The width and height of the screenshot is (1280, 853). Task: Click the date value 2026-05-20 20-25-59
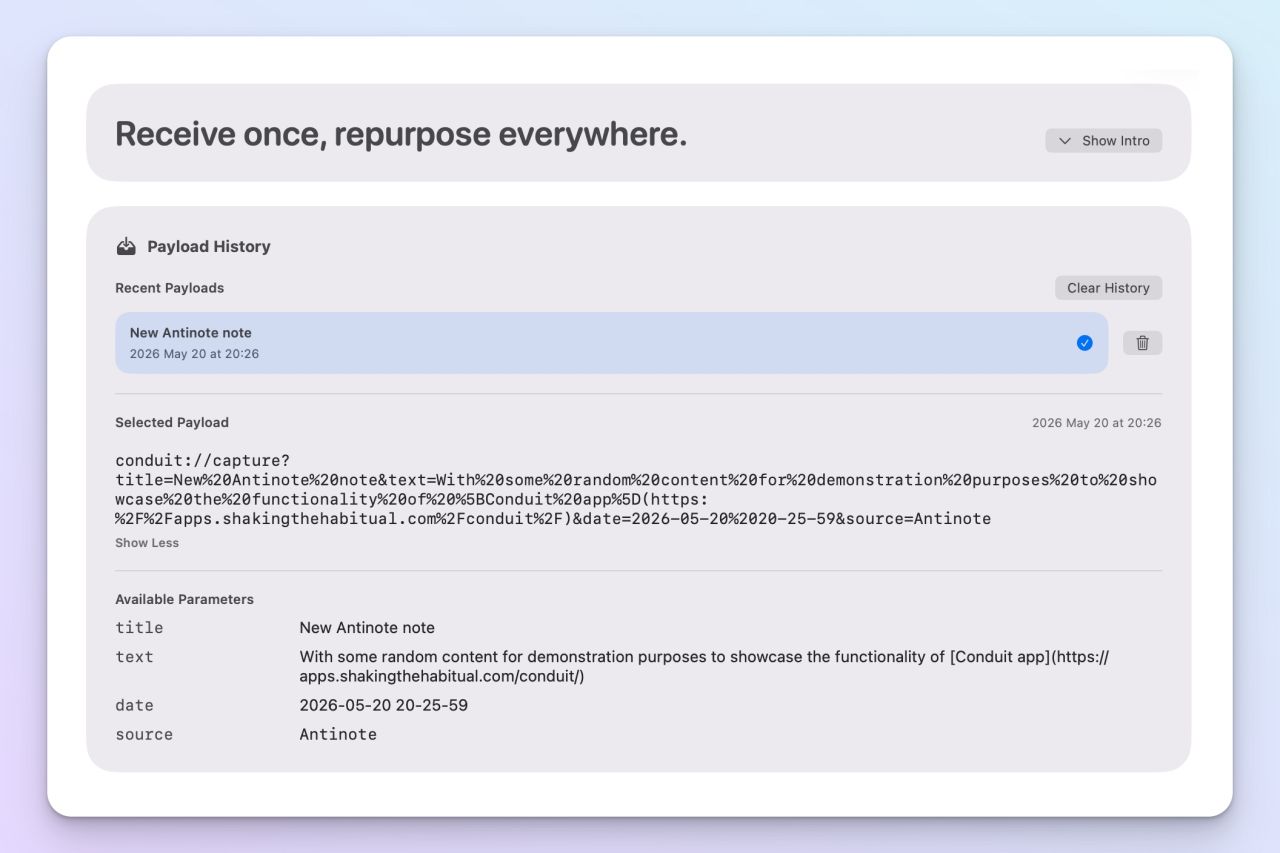click(x=384, y=706)
